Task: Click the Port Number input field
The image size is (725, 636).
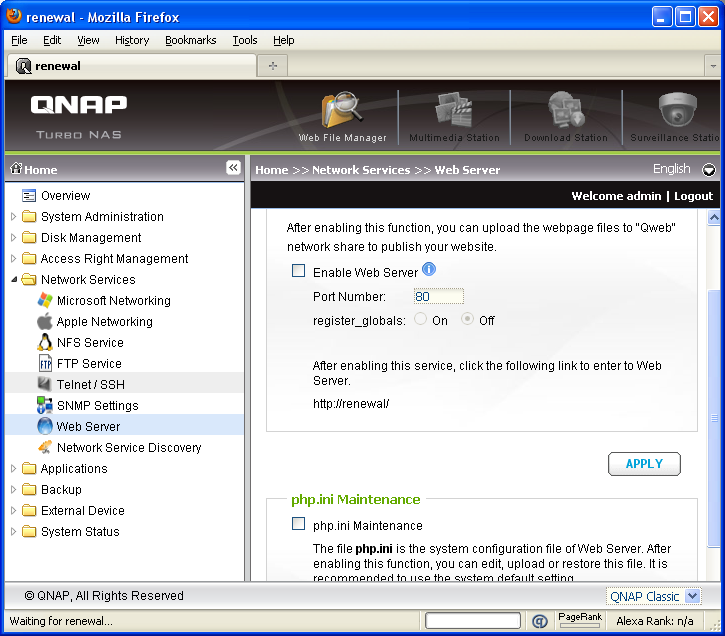Action: (x=438, y=297)
